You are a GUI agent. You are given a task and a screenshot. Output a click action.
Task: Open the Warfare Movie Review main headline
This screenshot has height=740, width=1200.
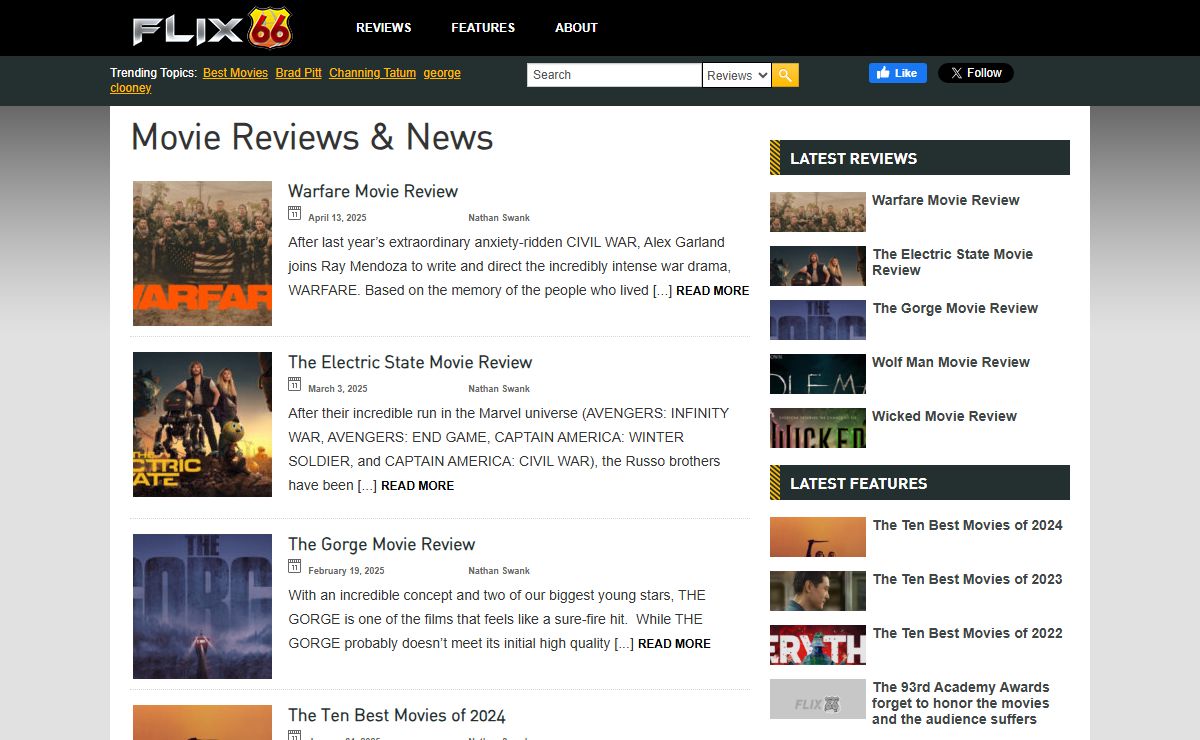pyautogui.click(x=373, y=191)
